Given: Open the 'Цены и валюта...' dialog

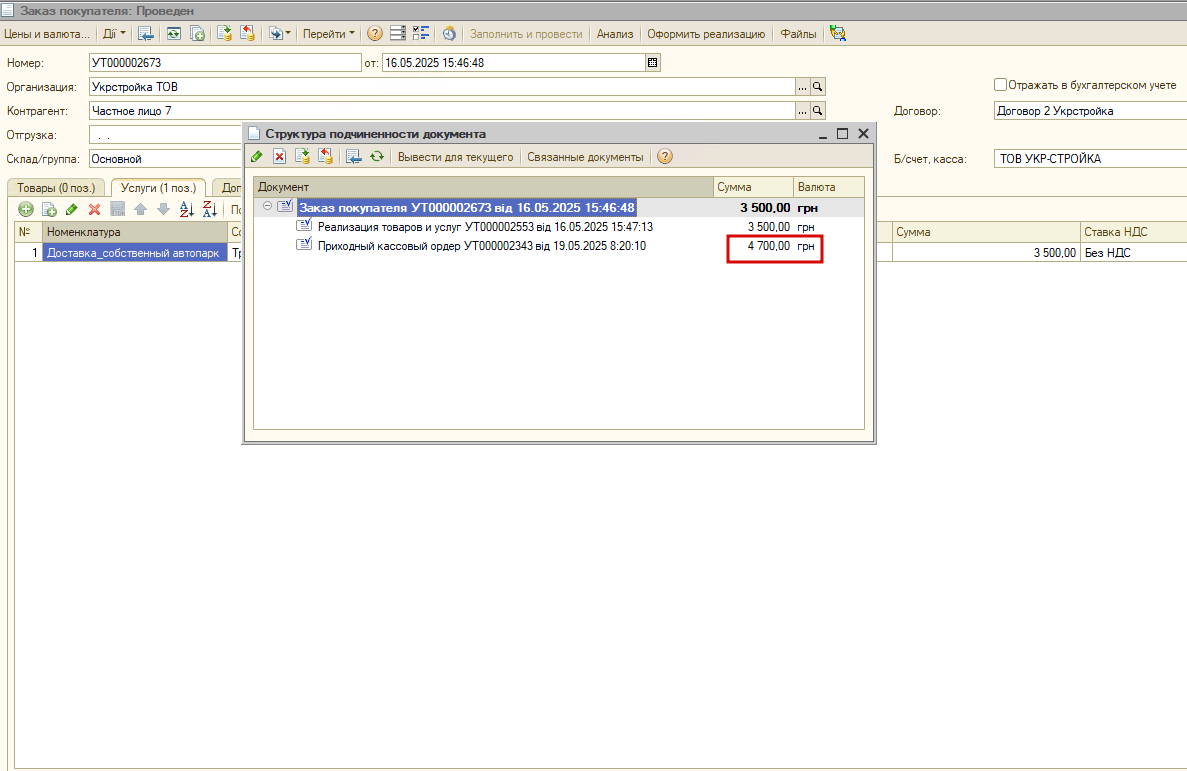Looking at the screenshot, I should 47,34.
